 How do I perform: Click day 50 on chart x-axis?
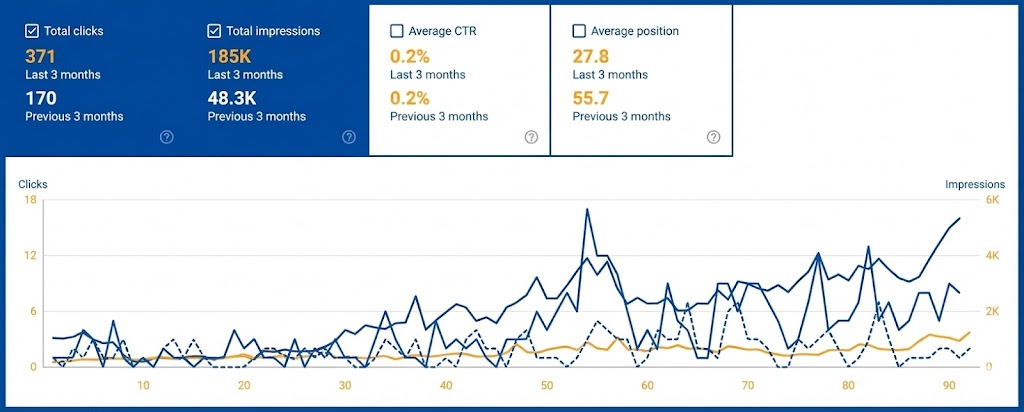click(547, 386)
